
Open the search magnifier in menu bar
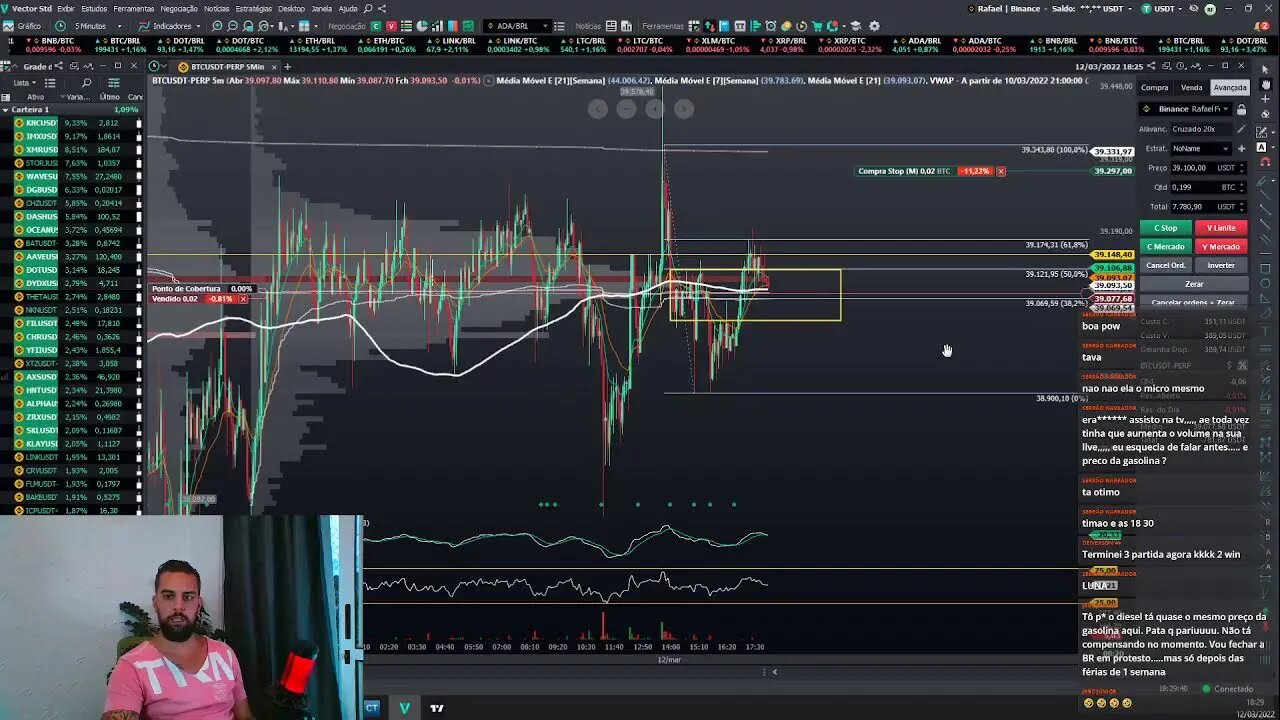click(368, 8)
